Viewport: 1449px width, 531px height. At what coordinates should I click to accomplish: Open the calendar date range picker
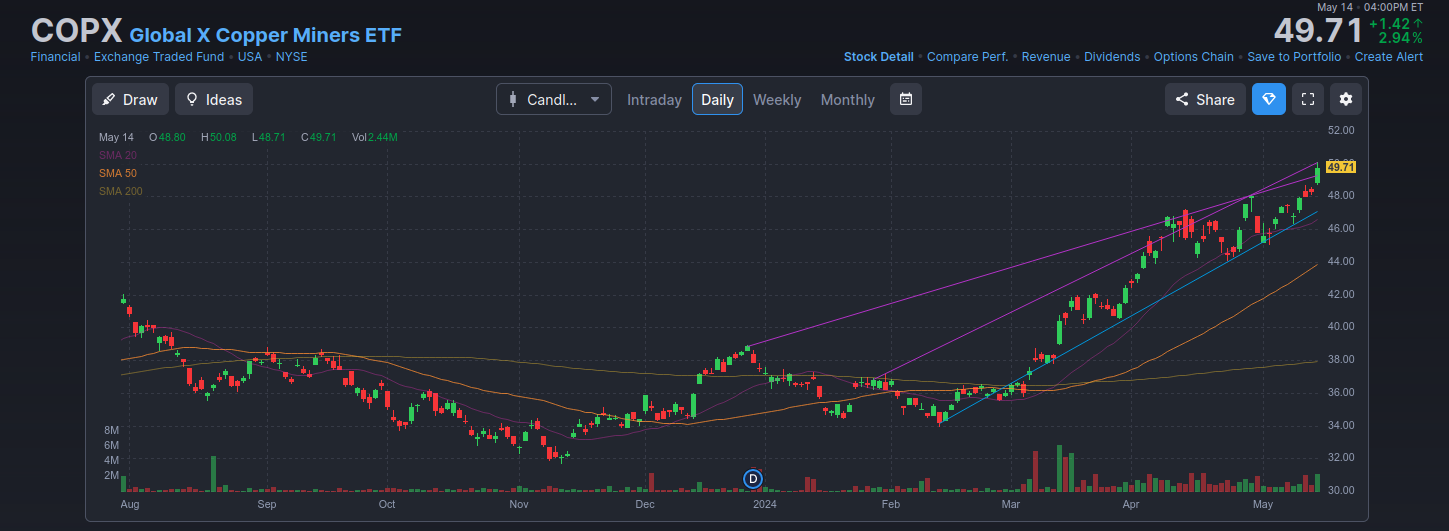905,100
